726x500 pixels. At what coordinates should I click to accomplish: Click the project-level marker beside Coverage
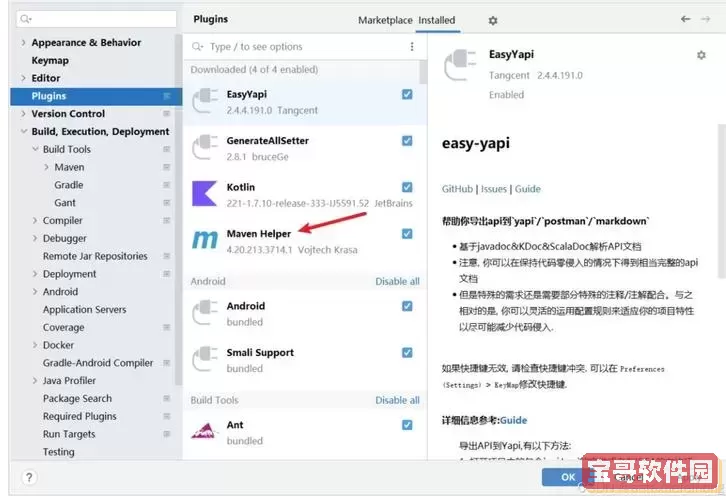[x=167, y=327]
